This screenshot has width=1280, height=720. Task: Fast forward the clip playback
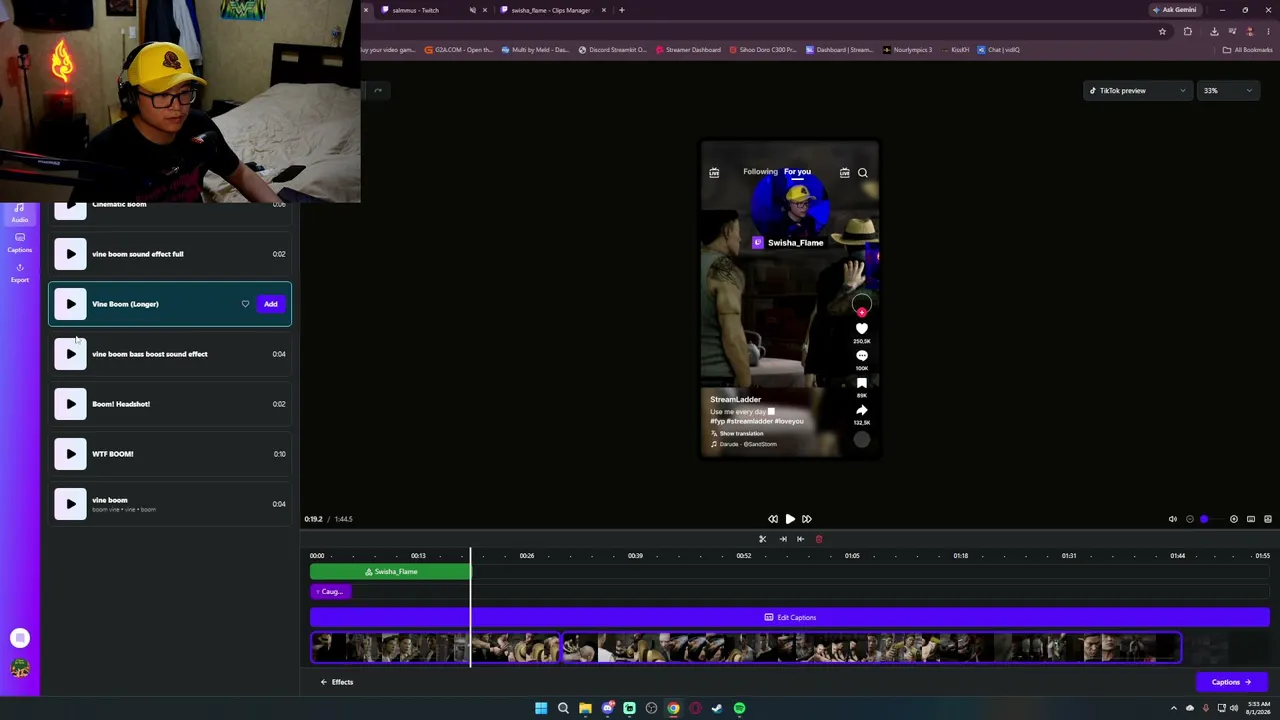click(807, 519)
